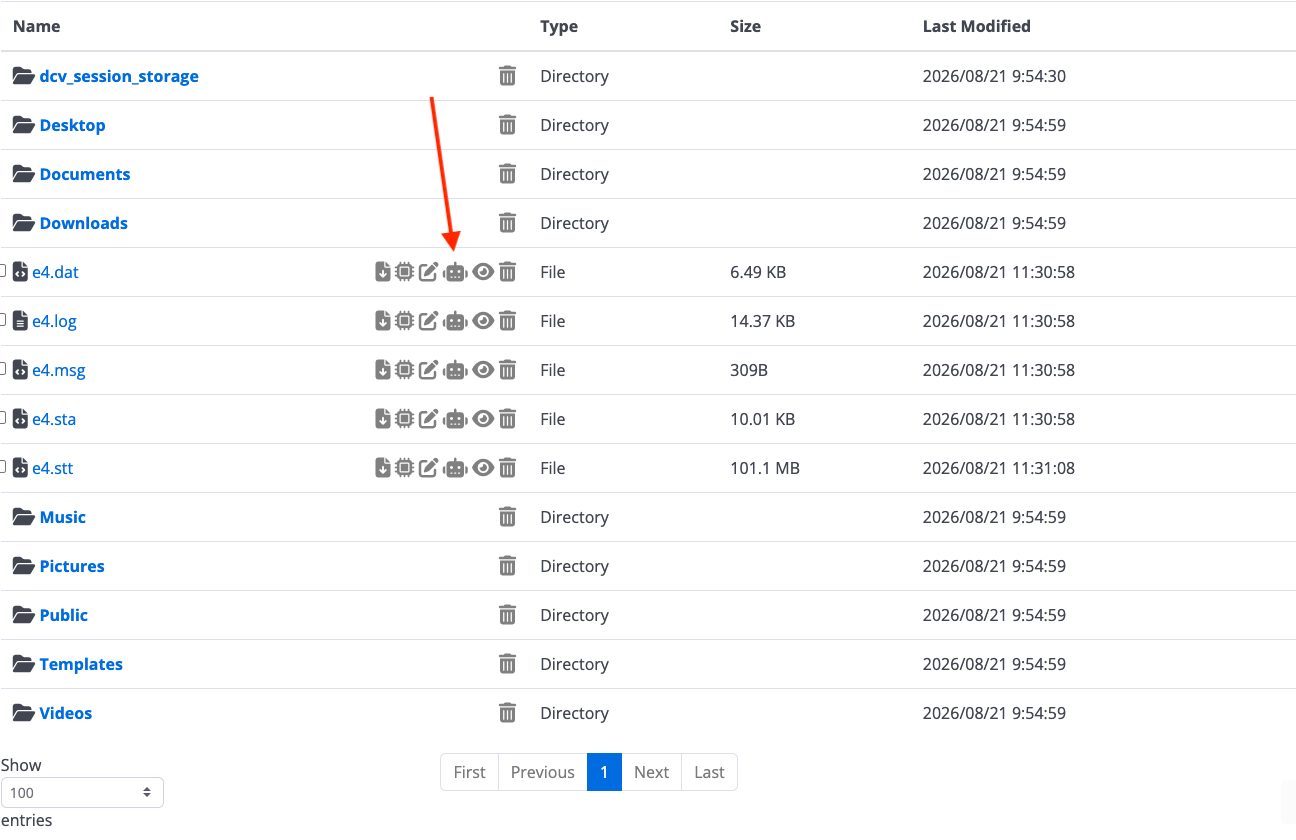Delete the e4.msg file
Viewport: 1296px width, 840px height.
(508, 370)
